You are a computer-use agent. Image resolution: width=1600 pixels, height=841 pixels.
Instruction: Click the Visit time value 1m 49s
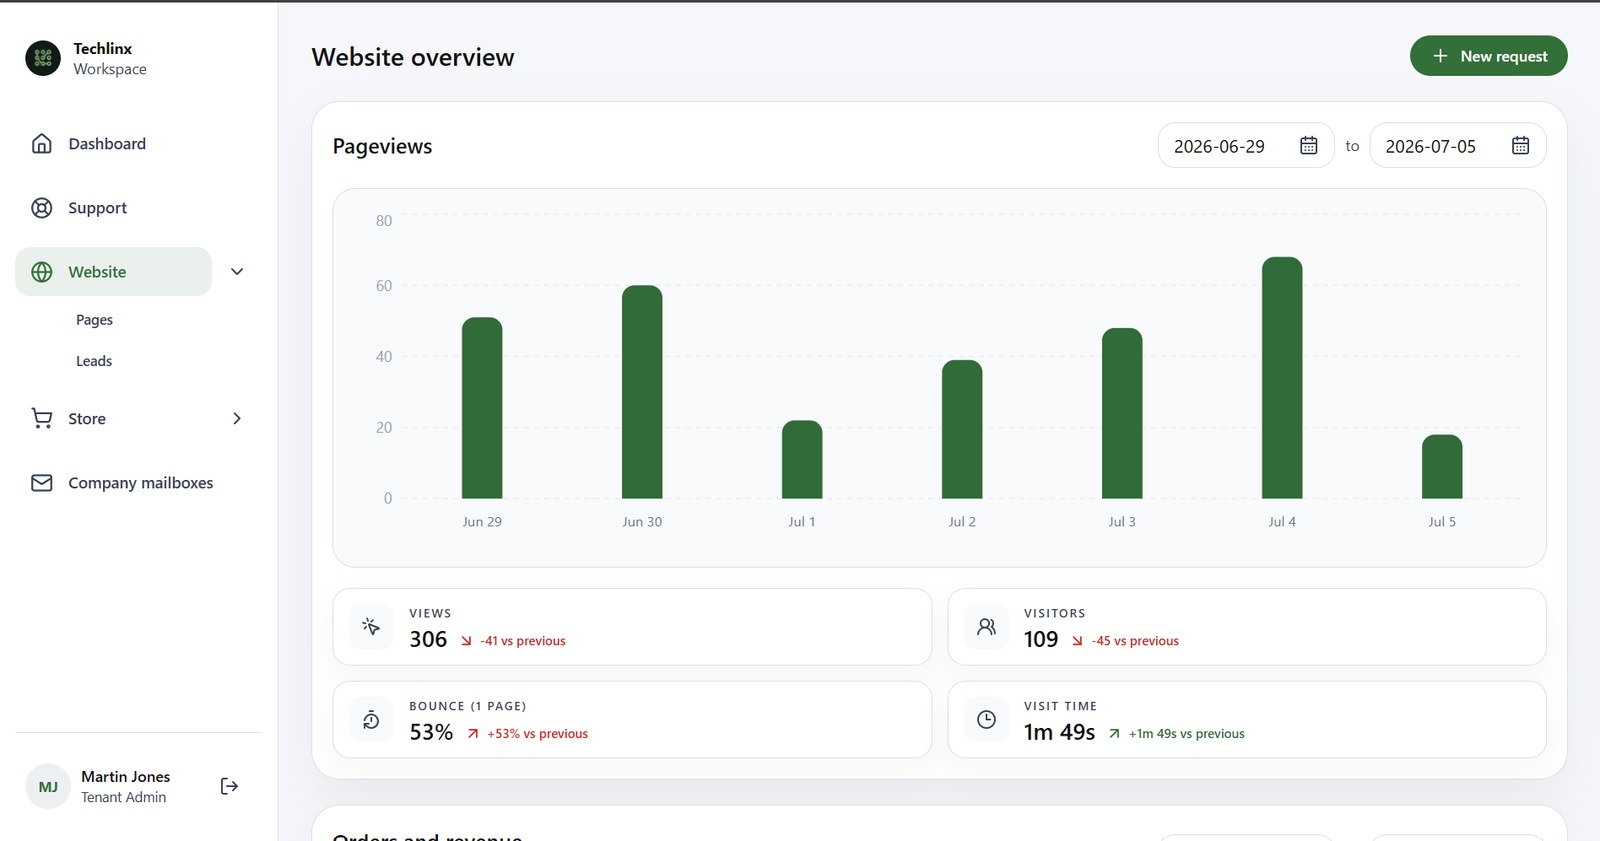pyautogui.click(x=1060, y=732)
